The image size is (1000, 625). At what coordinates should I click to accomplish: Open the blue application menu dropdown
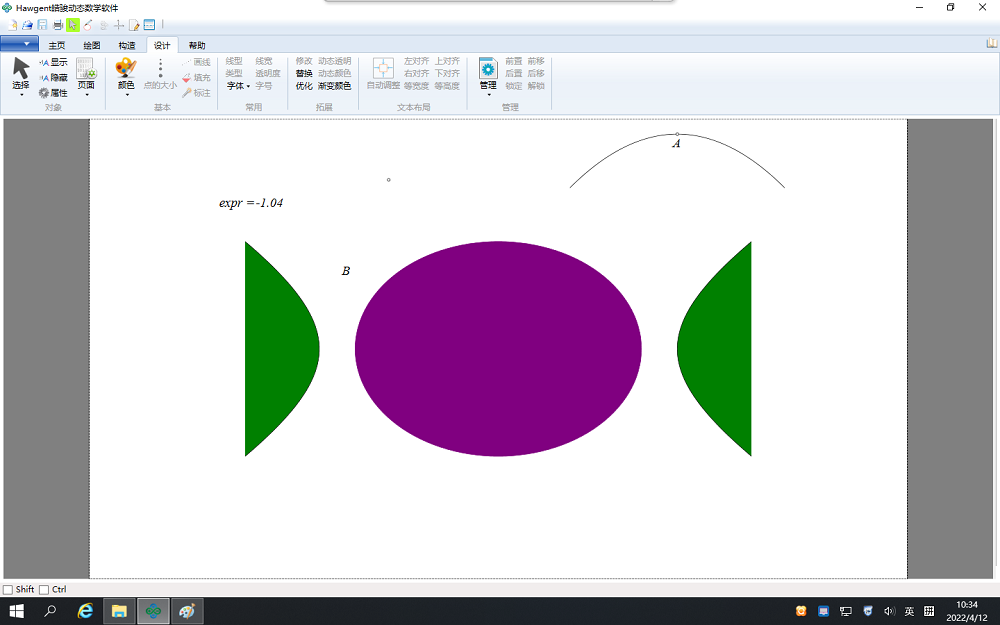point(19,44)
